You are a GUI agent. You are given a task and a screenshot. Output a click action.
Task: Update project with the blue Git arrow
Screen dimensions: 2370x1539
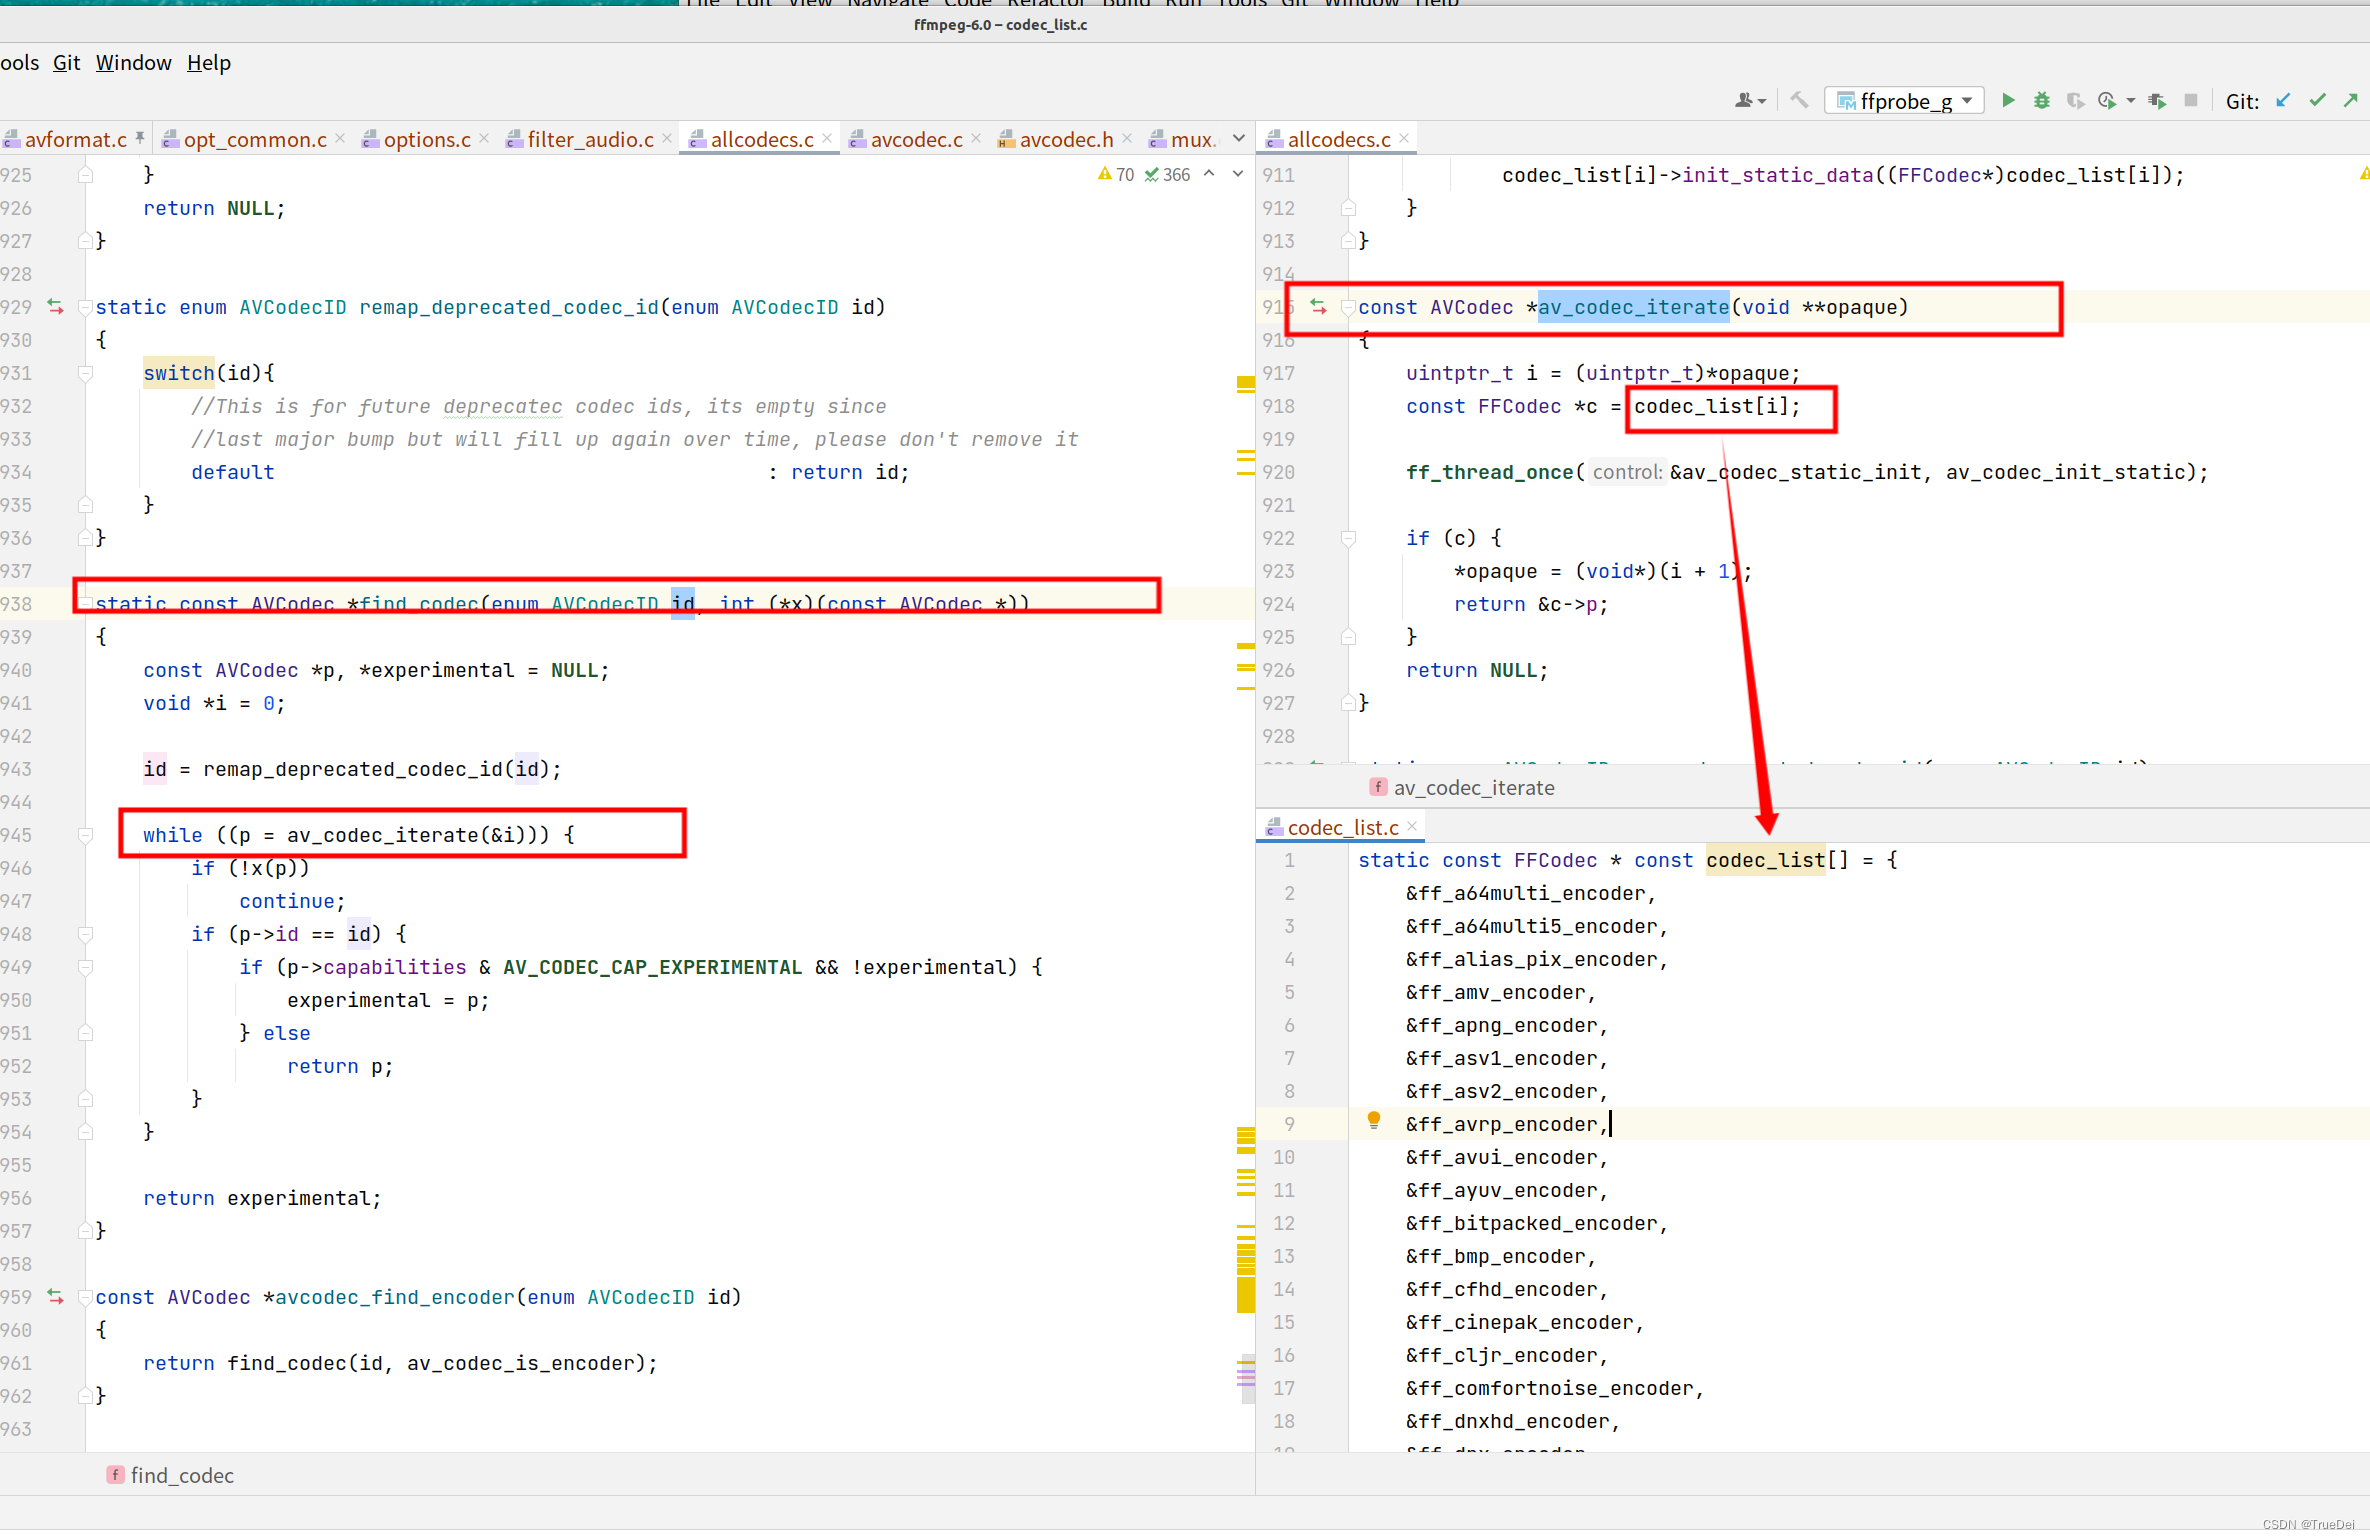click(x=2283, y=100)
